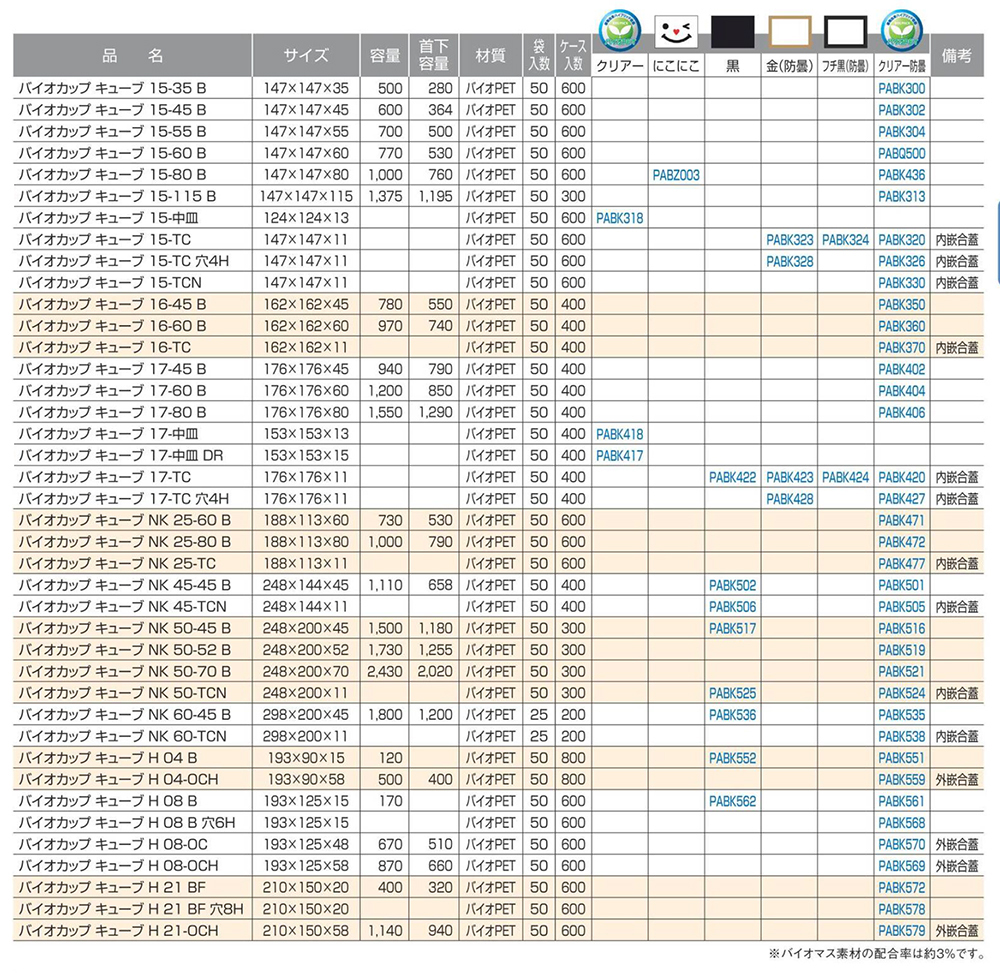Open product code PABK424
This screenshot has width=1000, height=973.
click(x=846, y=478)
